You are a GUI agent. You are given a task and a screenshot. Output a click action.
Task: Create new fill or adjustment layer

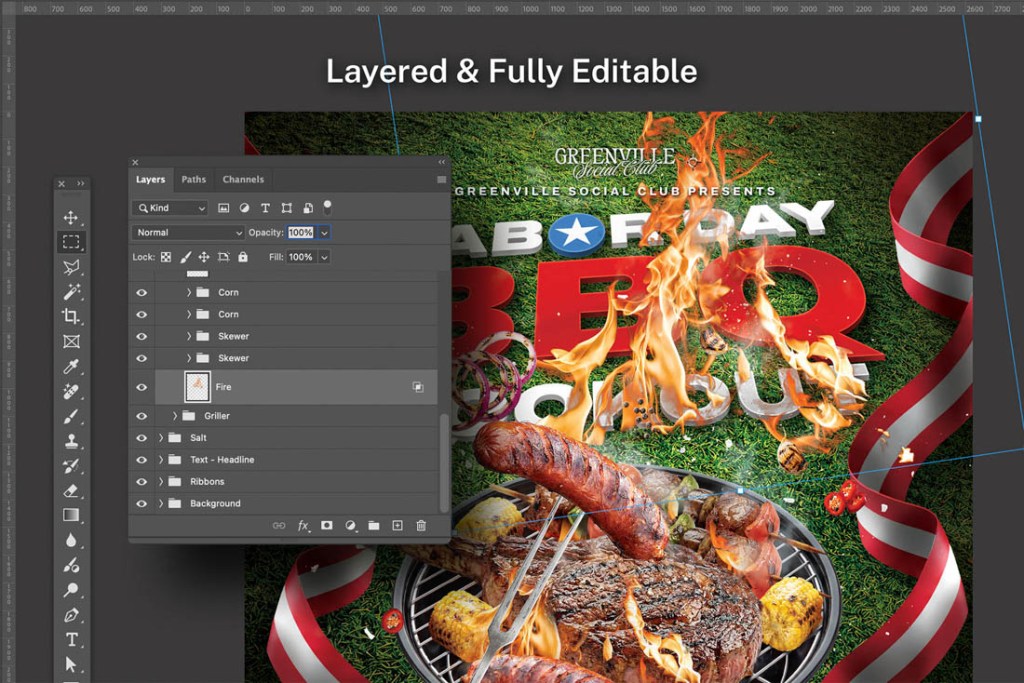tap(351, 526)
